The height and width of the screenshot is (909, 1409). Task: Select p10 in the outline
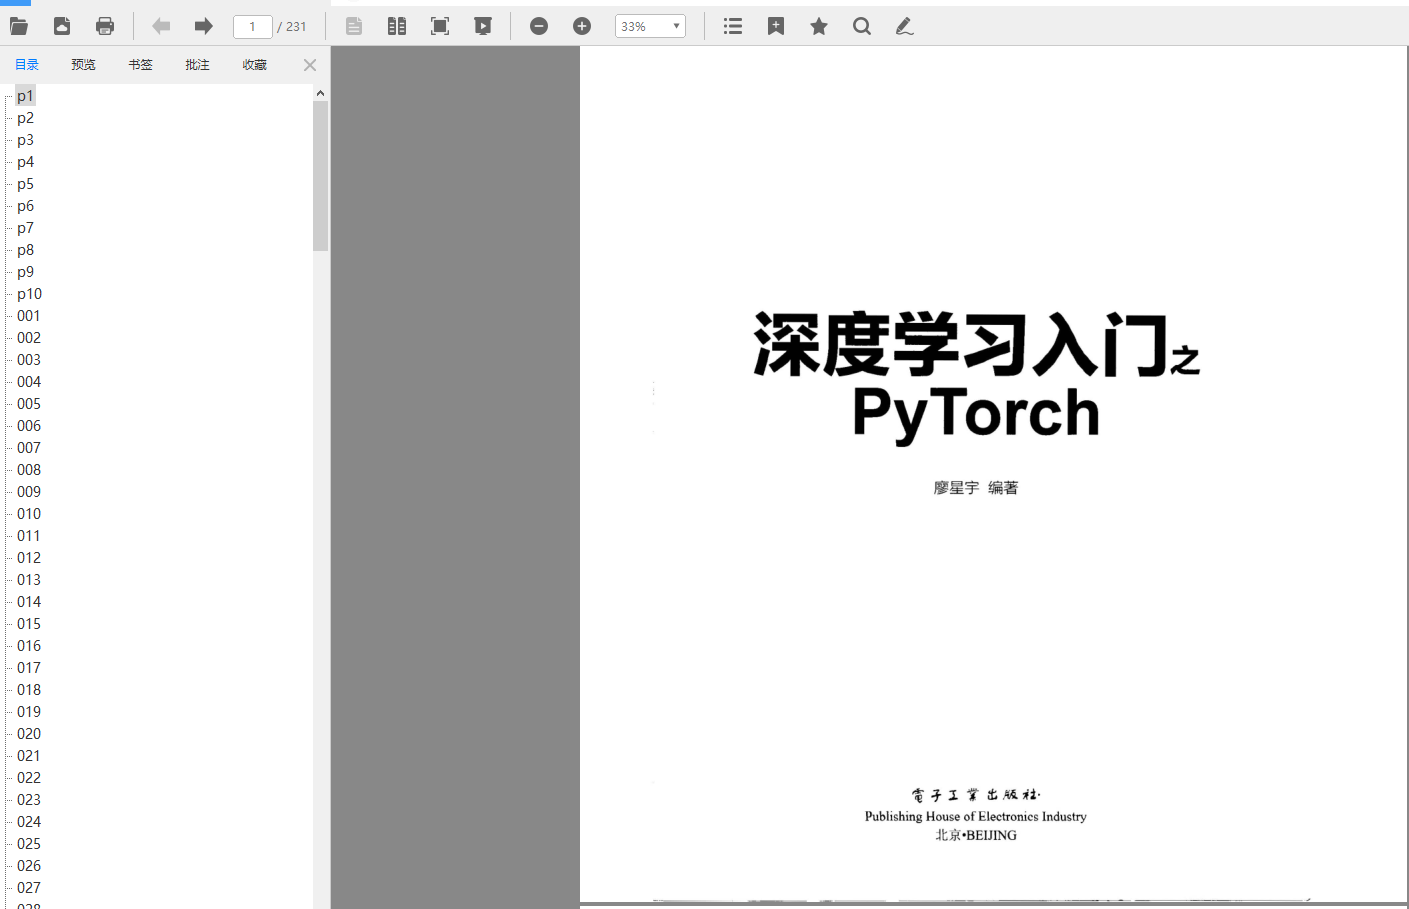click(x=29, y=294)
